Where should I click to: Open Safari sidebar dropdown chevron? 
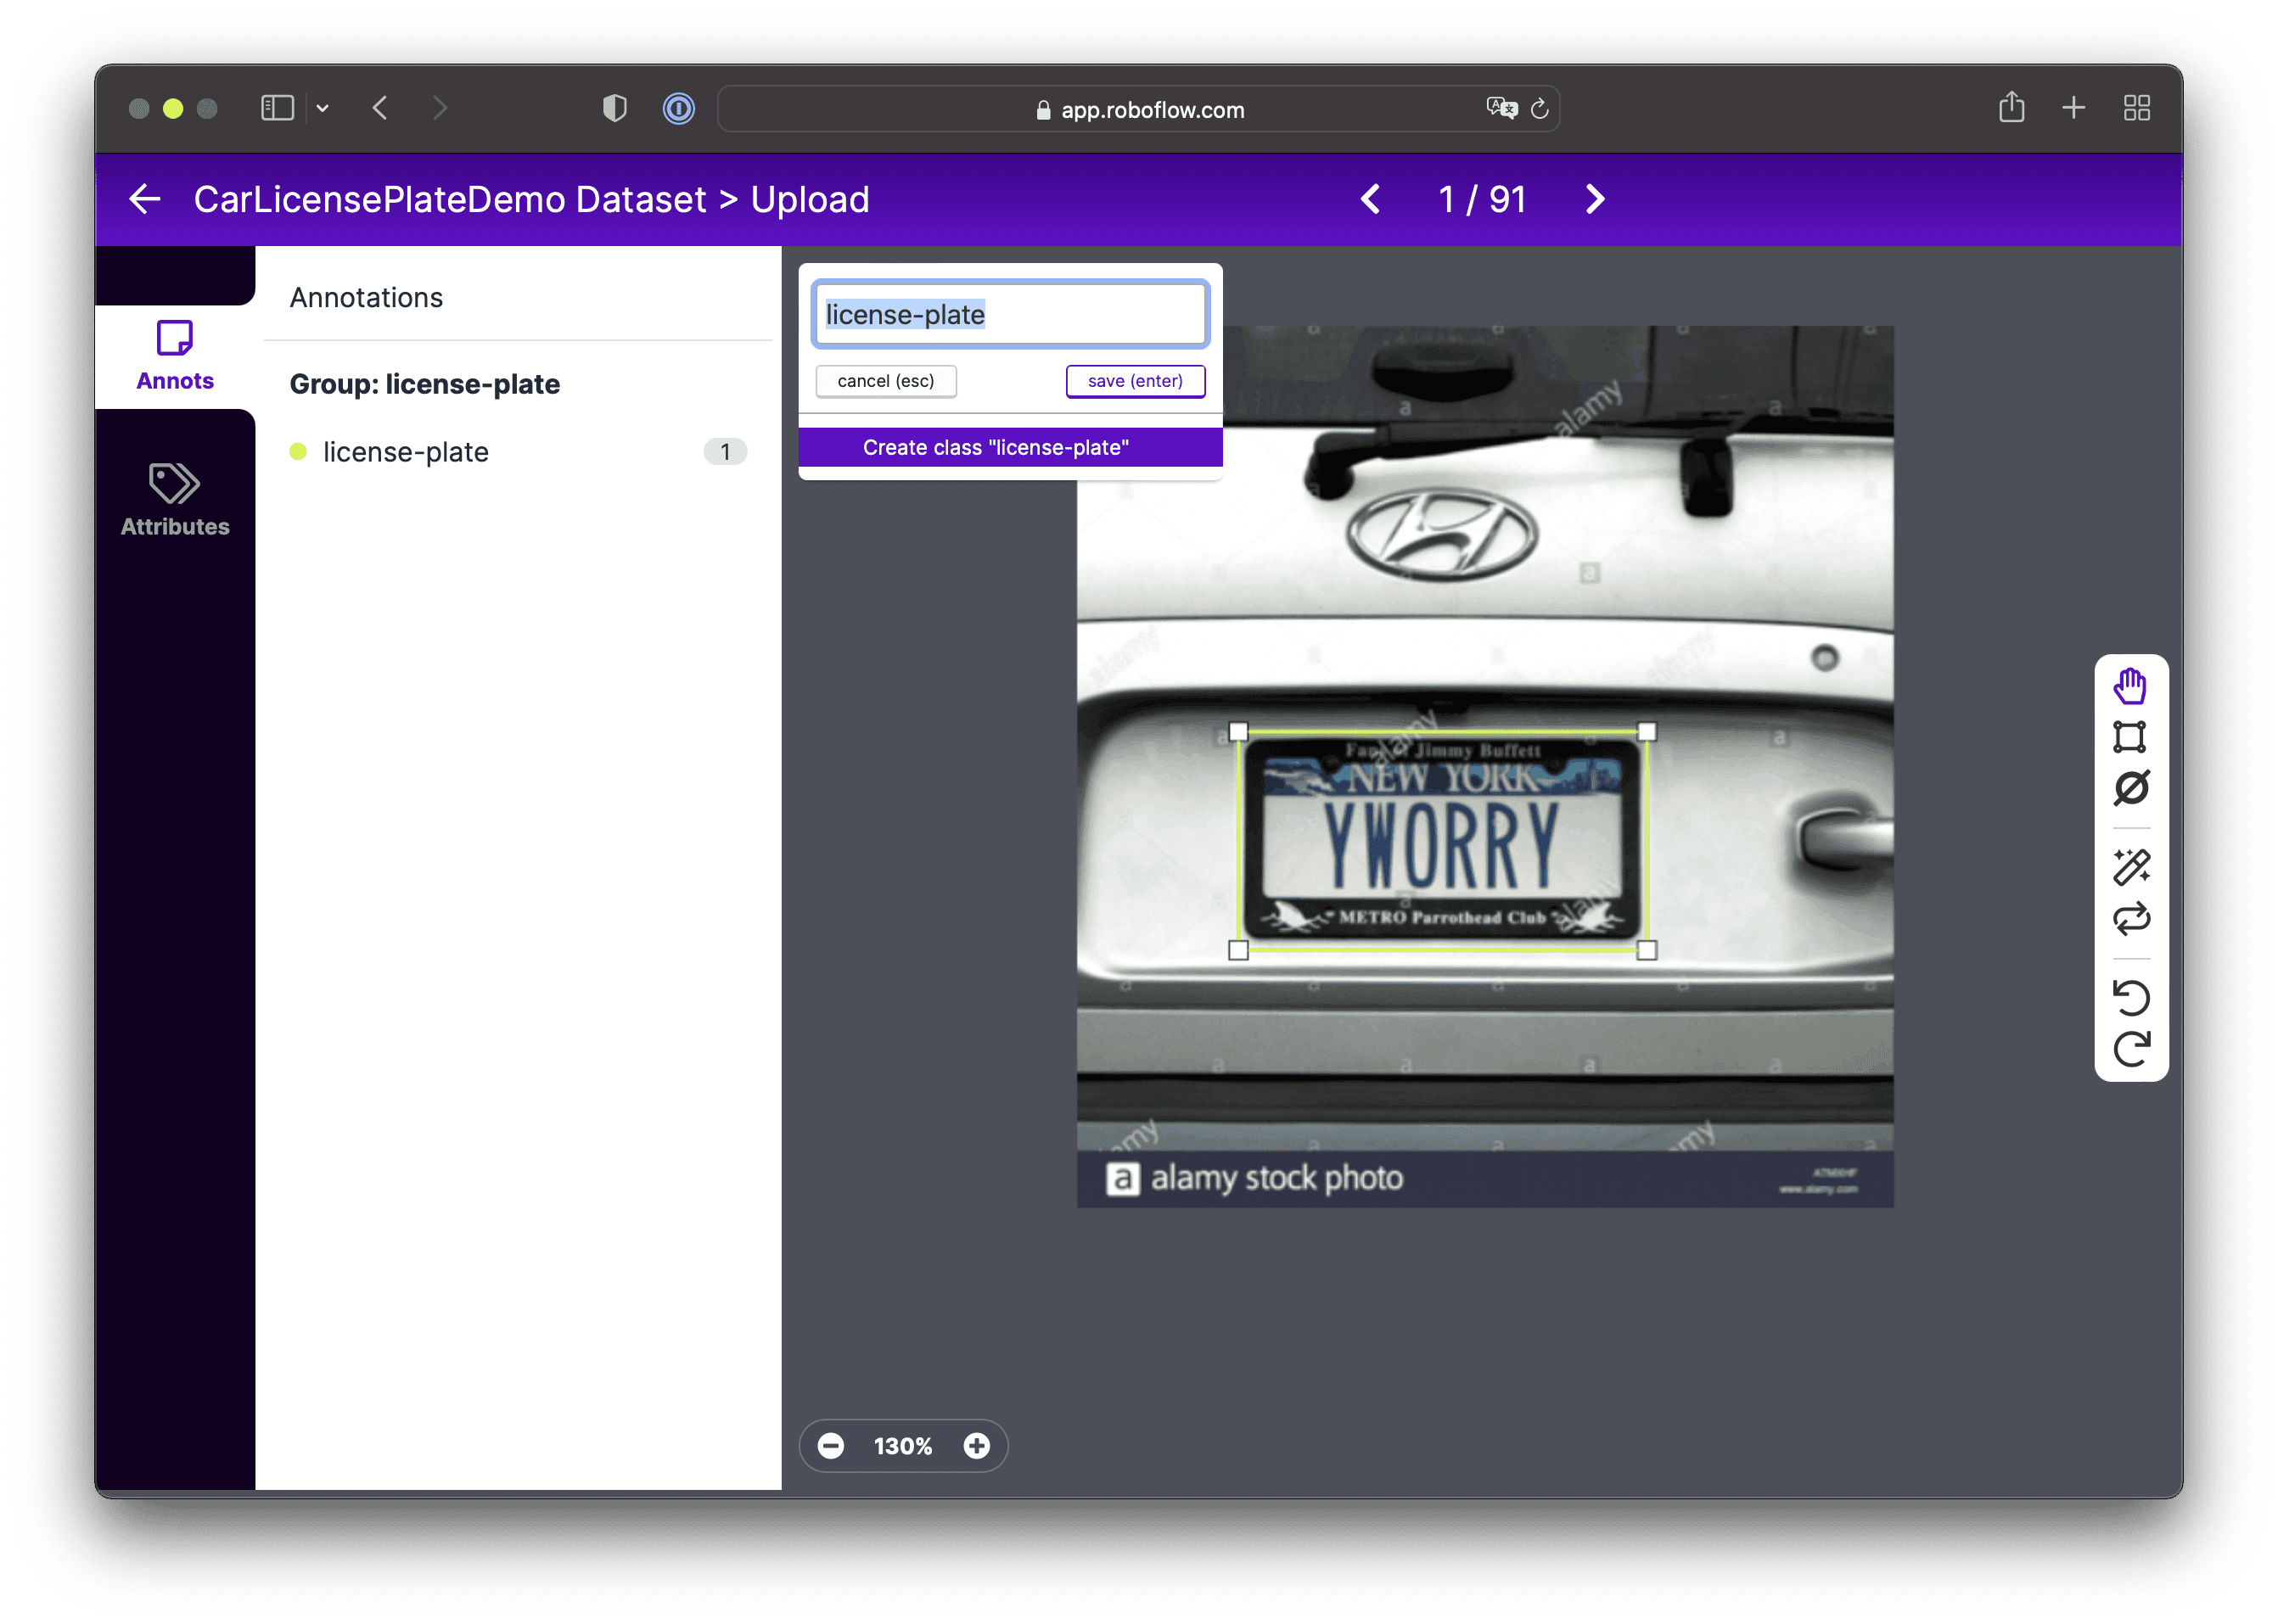point(322,108)
